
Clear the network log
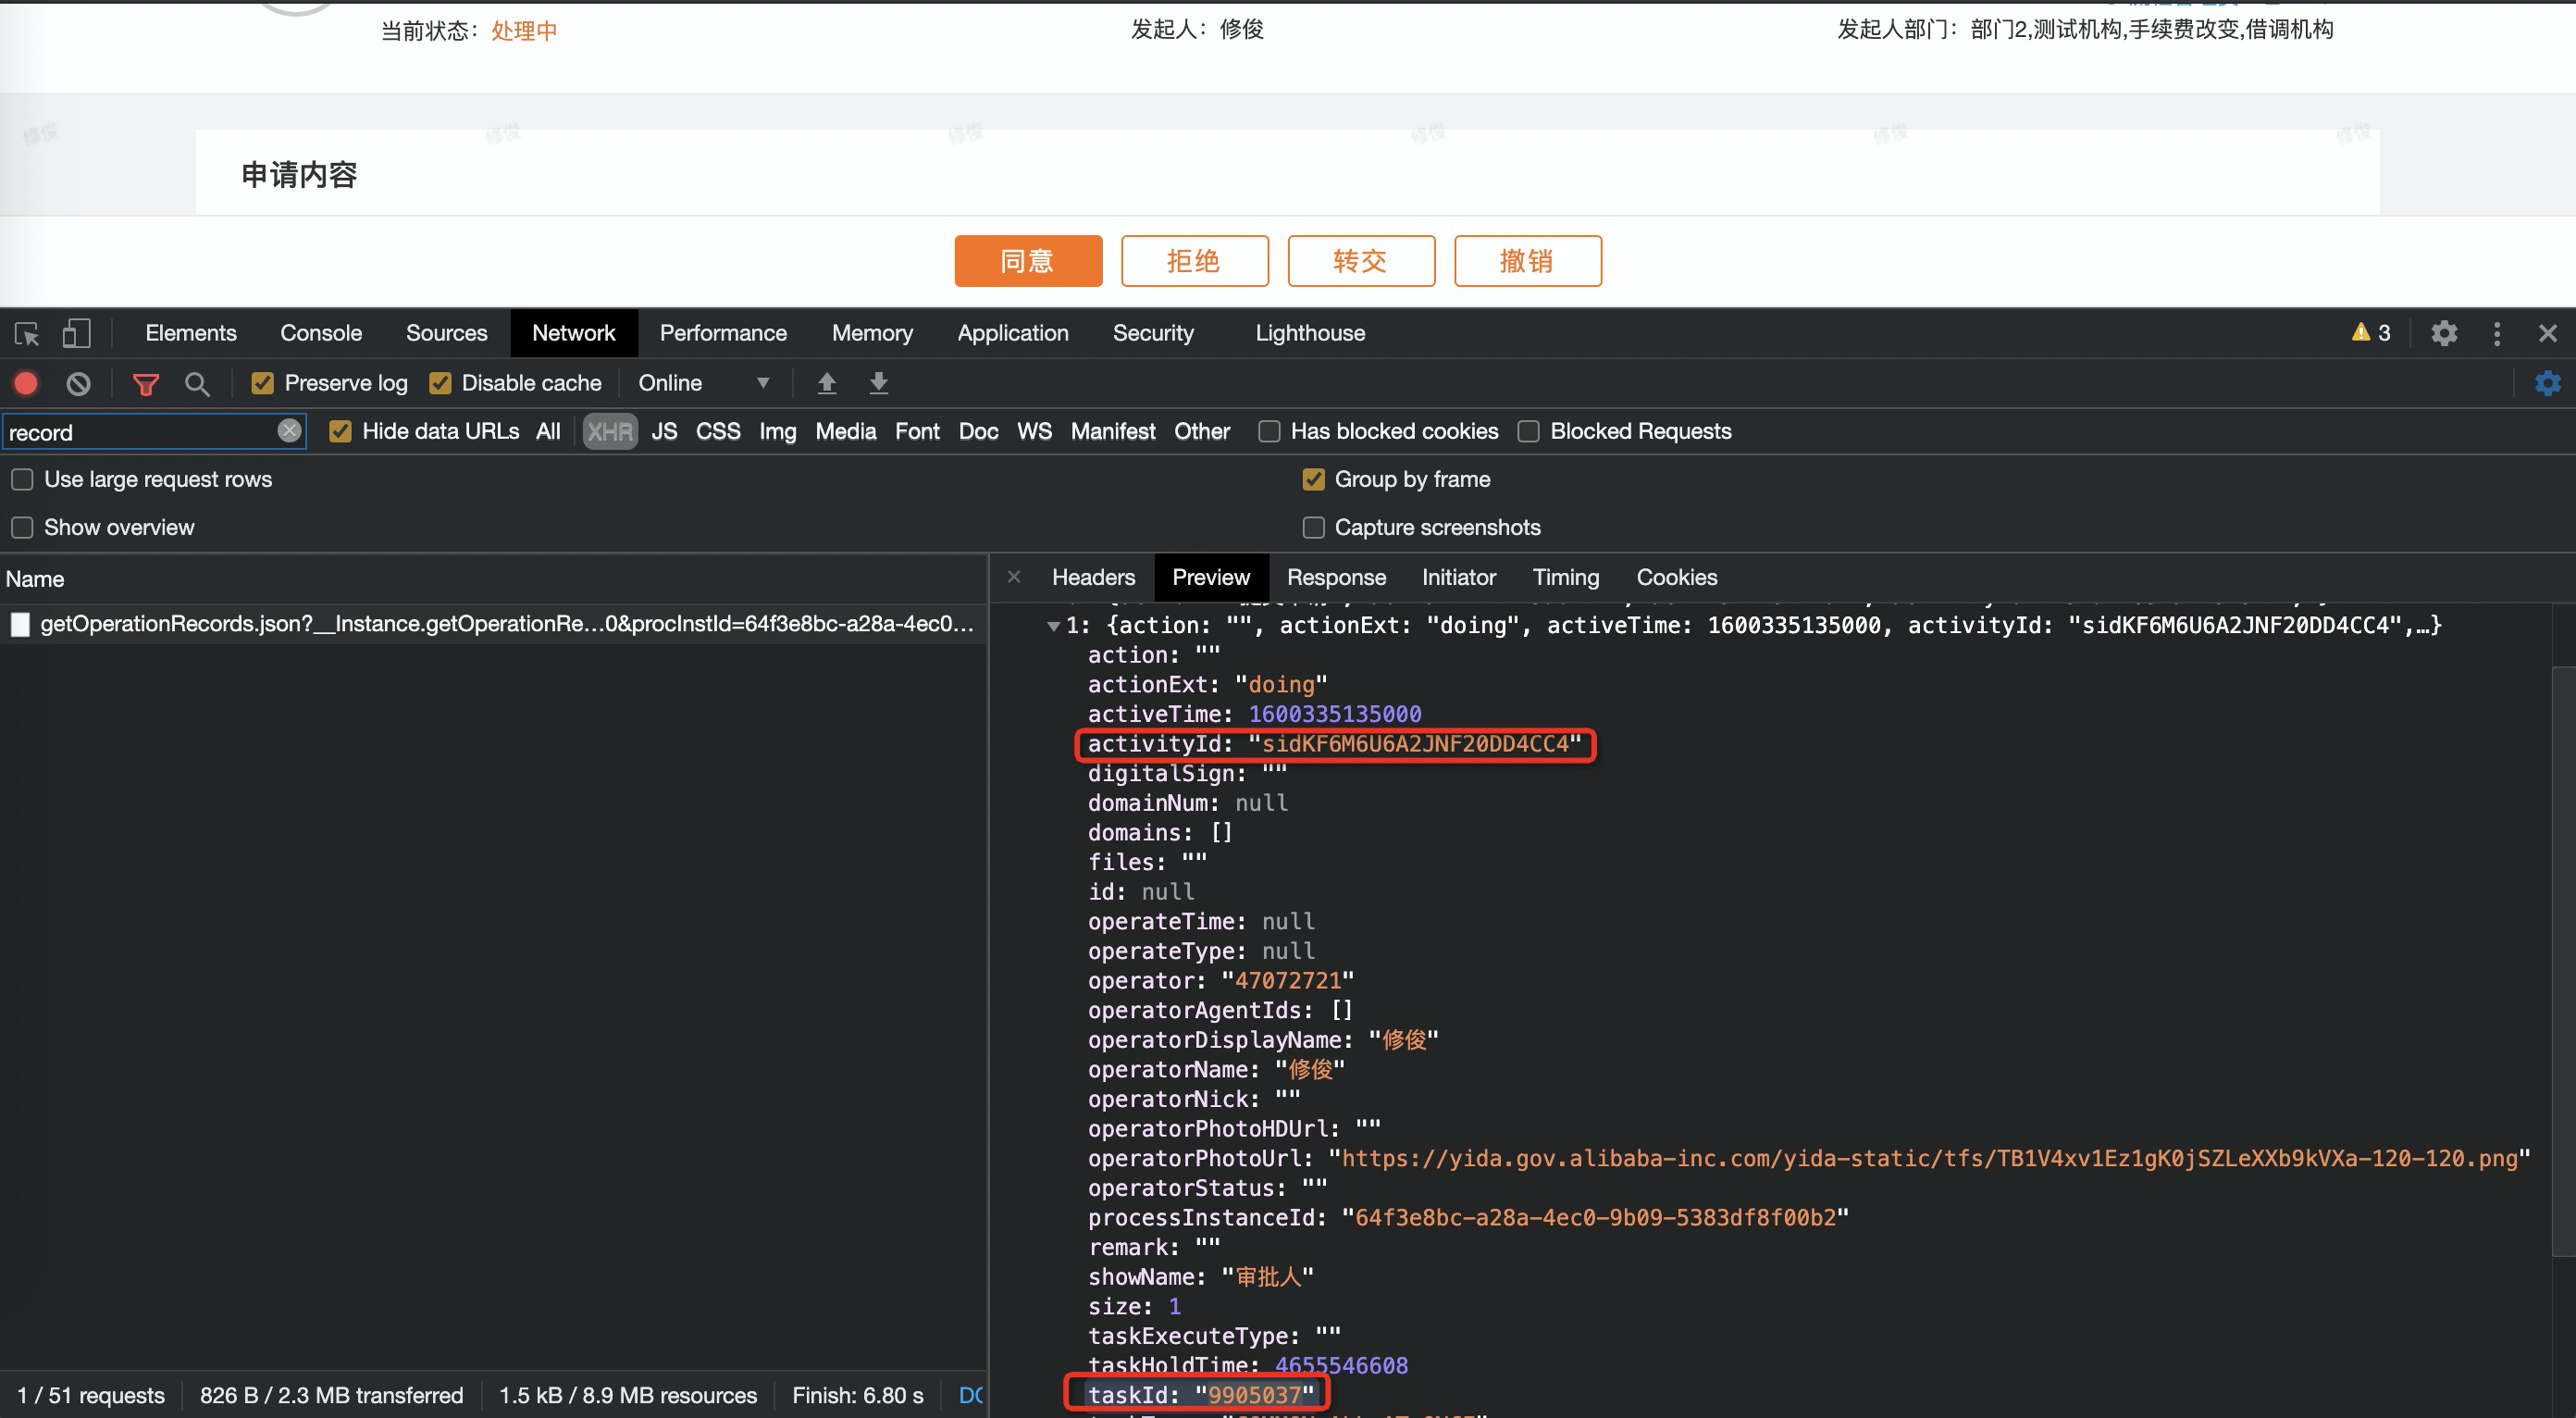tap(78, 383)
